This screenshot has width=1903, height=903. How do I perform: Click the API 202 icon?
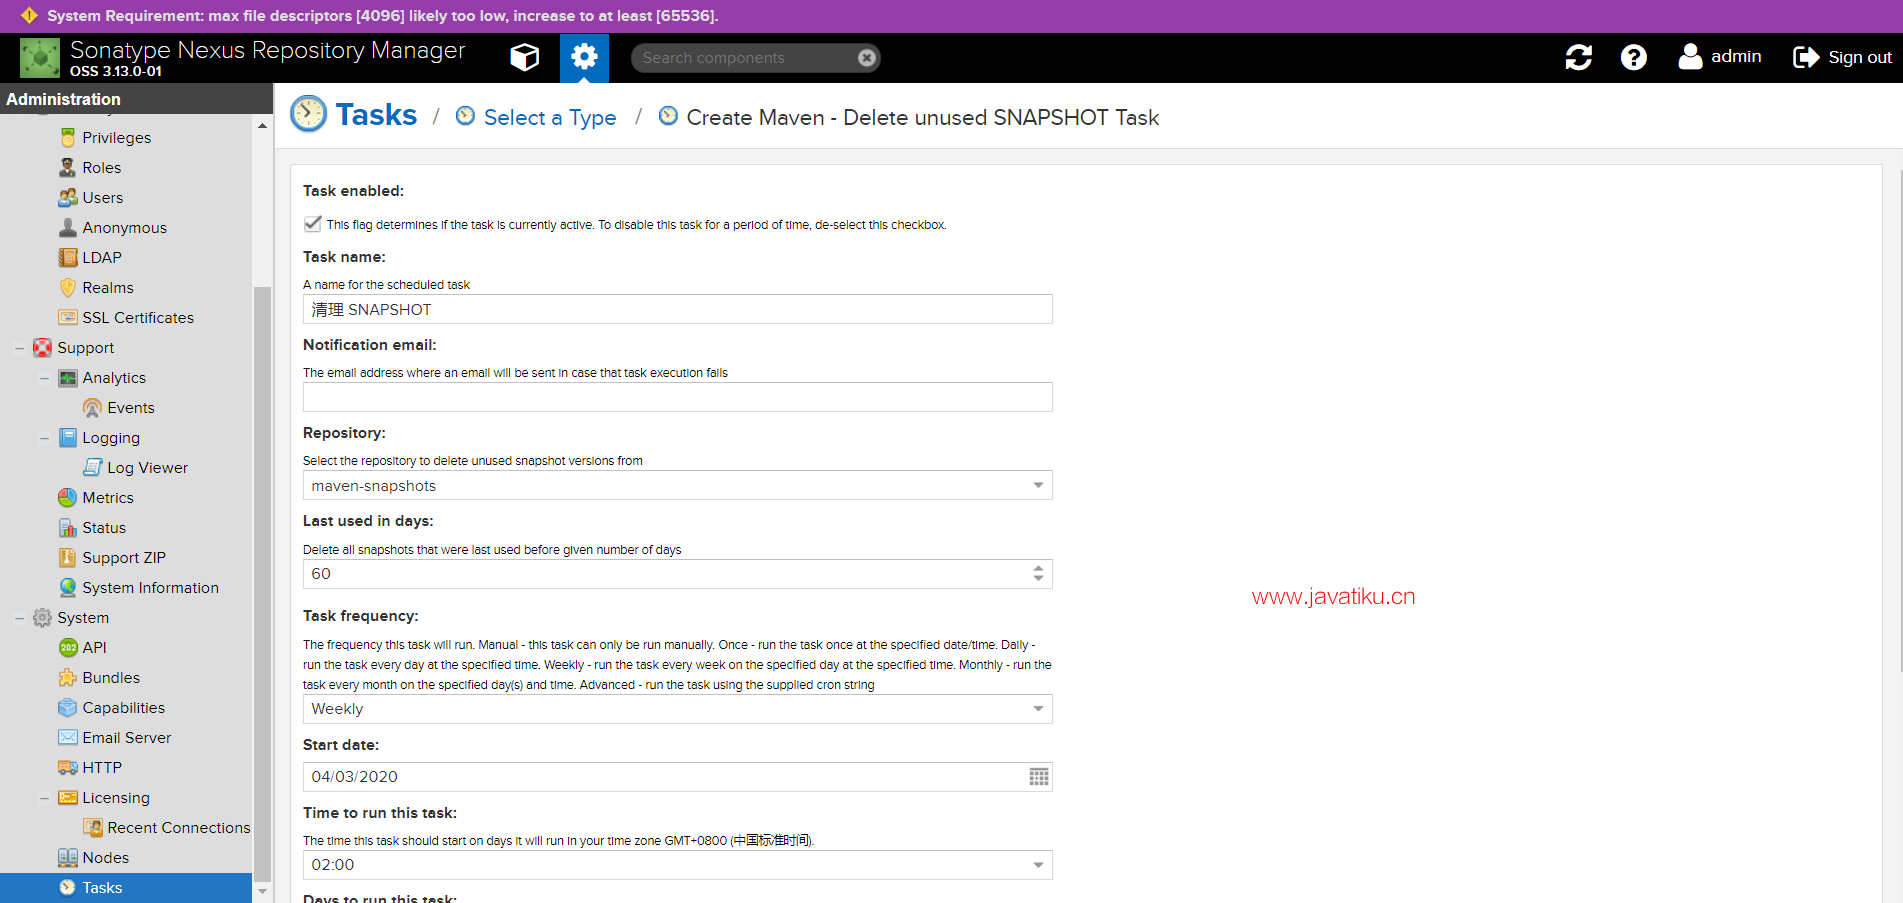(68, 647)
